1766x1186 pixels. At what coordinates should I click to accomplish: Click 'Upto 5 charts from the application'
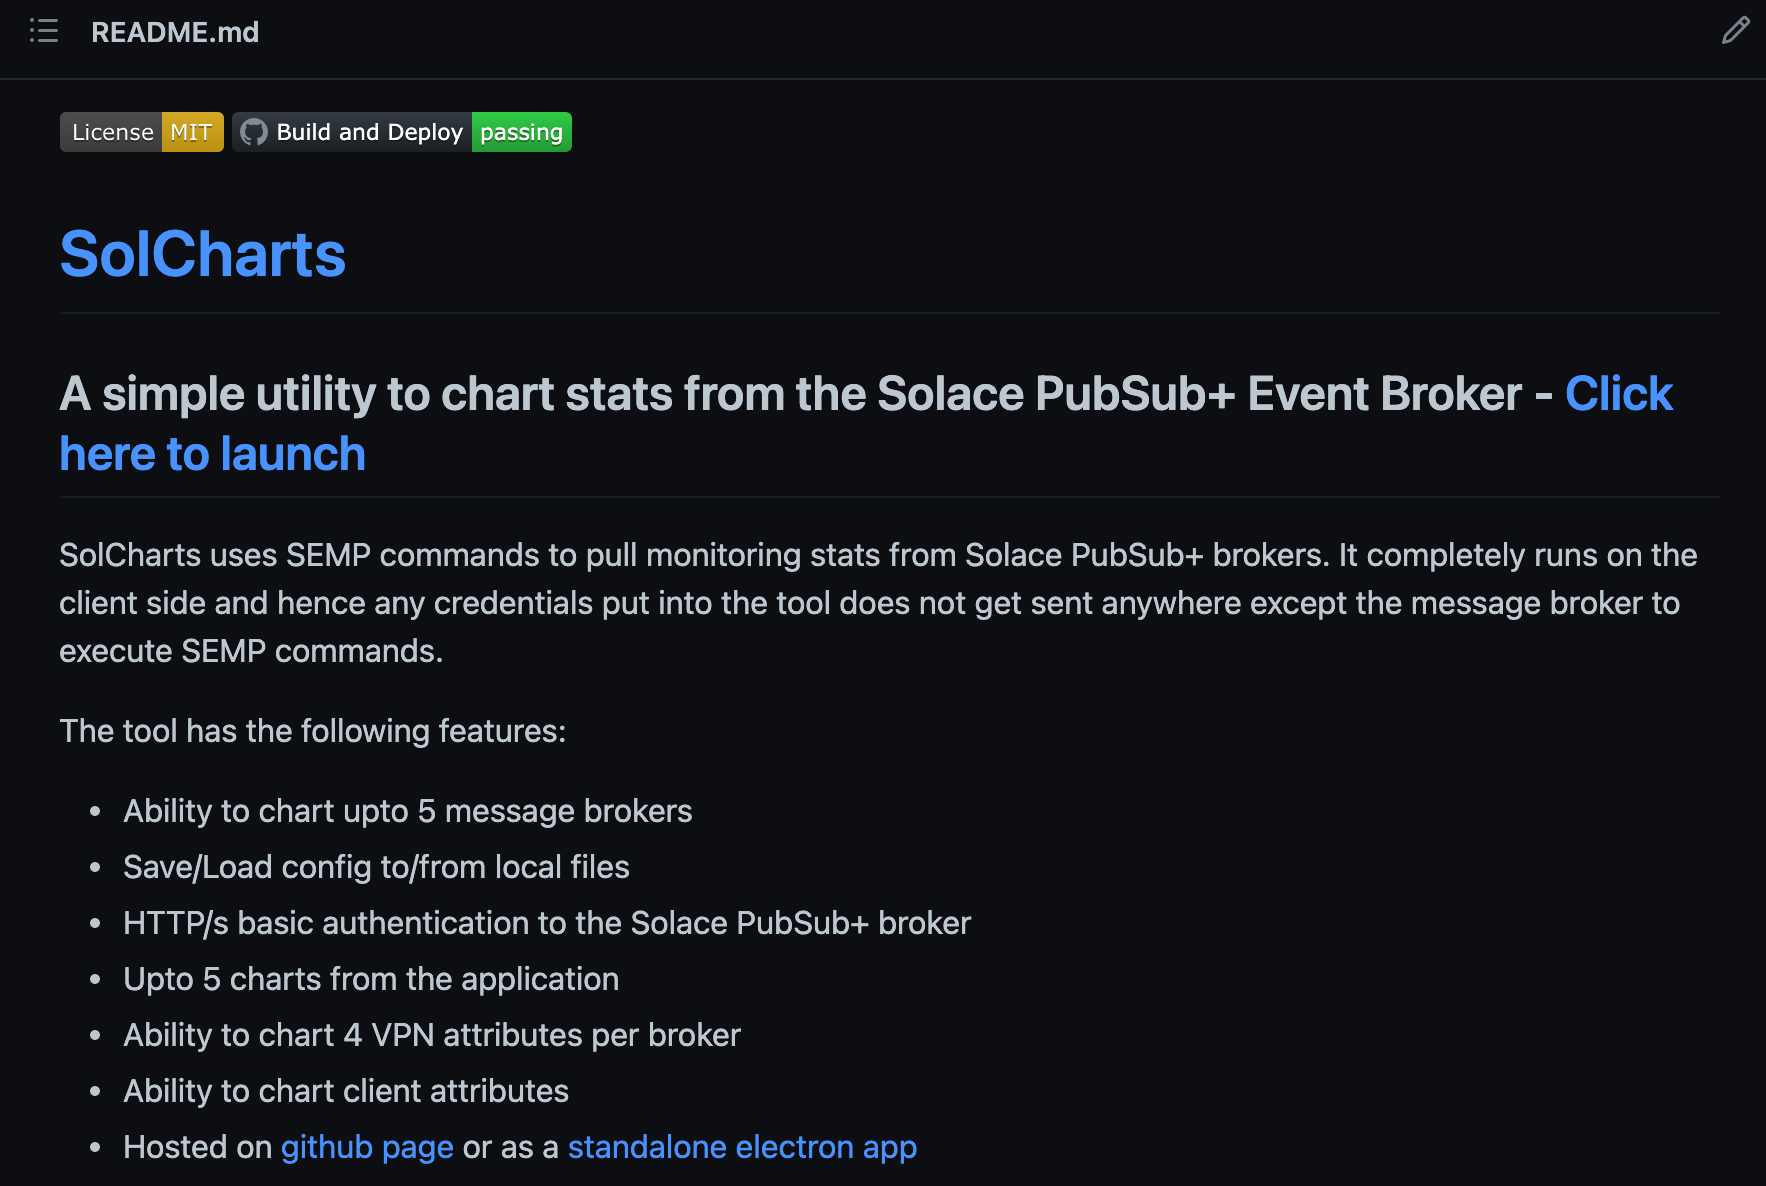(371, 979)
